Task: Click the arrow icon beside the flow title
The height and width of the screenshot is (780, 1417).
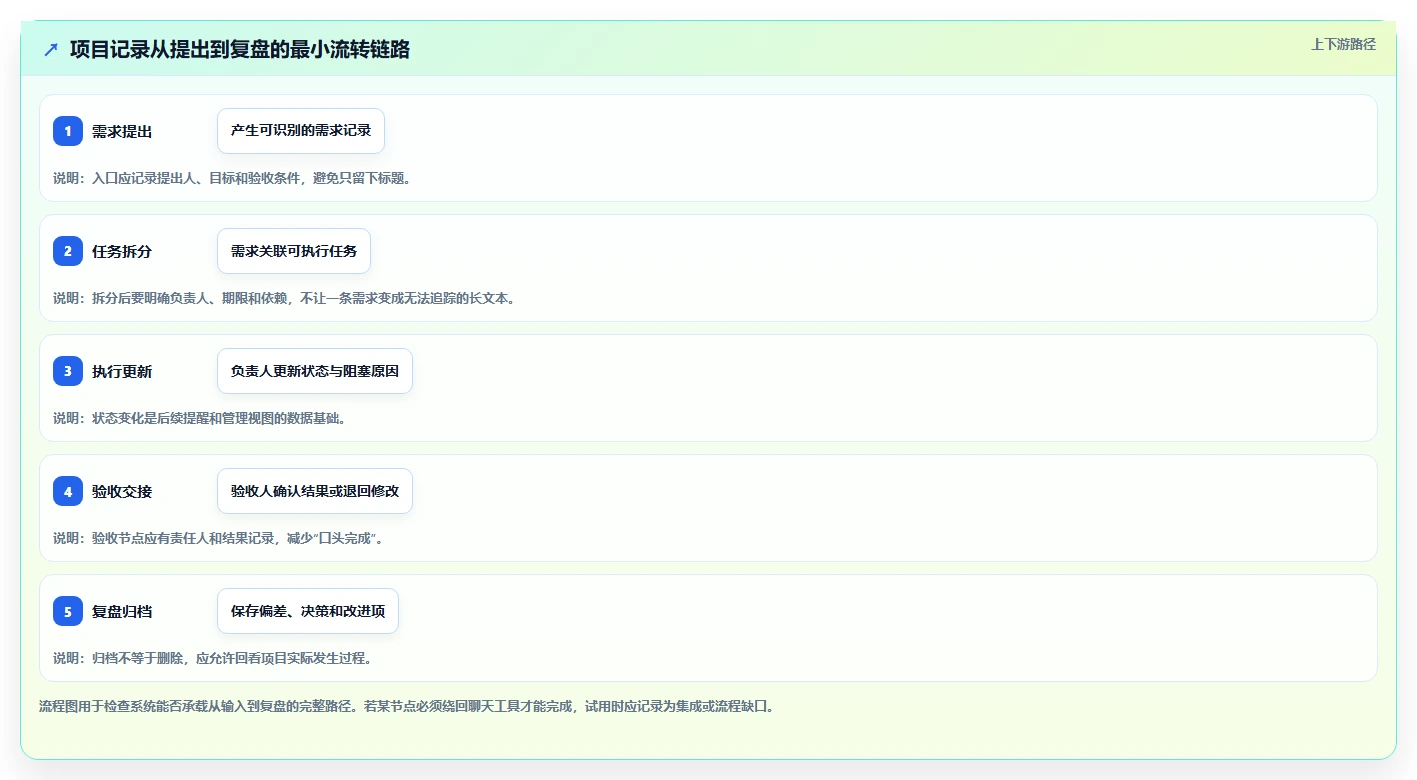Action: click(51, 49)
